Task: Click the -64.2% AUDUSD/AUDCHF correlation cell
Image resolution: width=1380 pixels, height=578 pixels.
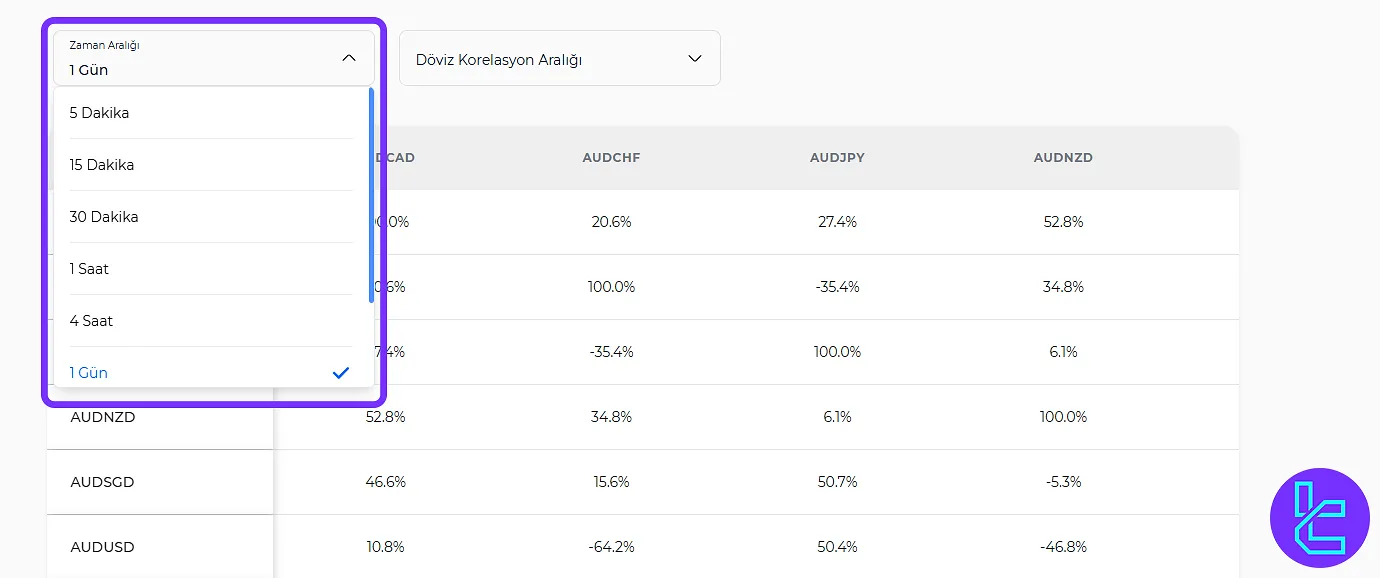Action: click(x=611, y=547)
